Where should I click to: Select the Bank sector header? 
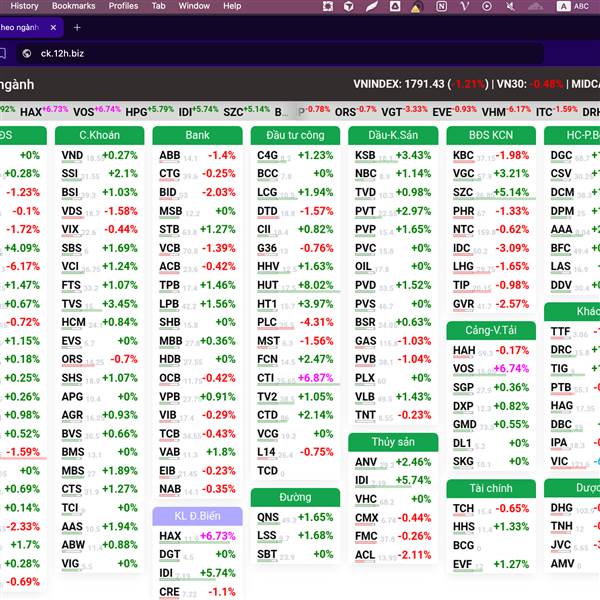pos(197,135)
